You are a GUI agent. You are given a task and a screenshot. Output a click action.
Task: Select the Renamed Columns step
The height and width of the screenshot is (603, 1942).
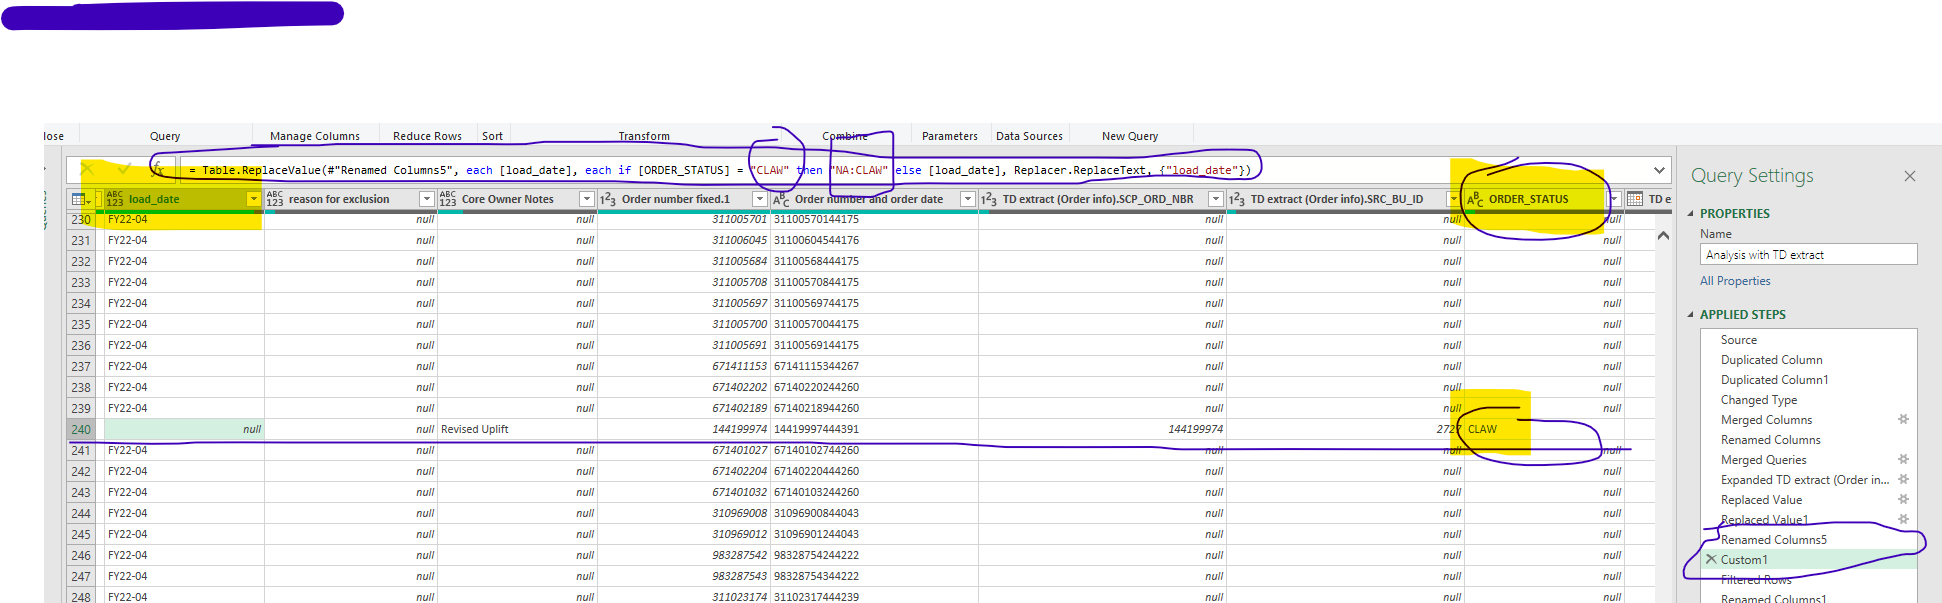(1770, 440)
